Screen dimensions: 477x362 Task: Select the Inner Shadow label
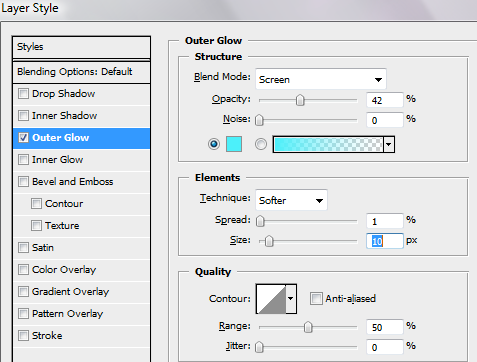pyautogui.click(x=65, y=116)
